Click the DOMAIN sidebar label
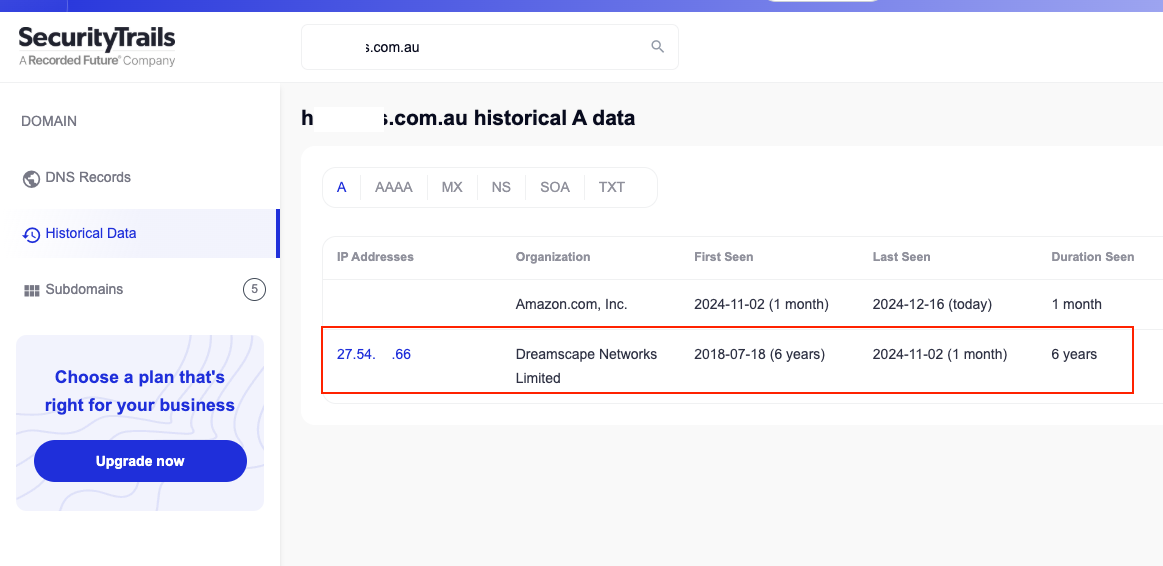This screenshot has width=1163, height=566. tap(49, 122)
